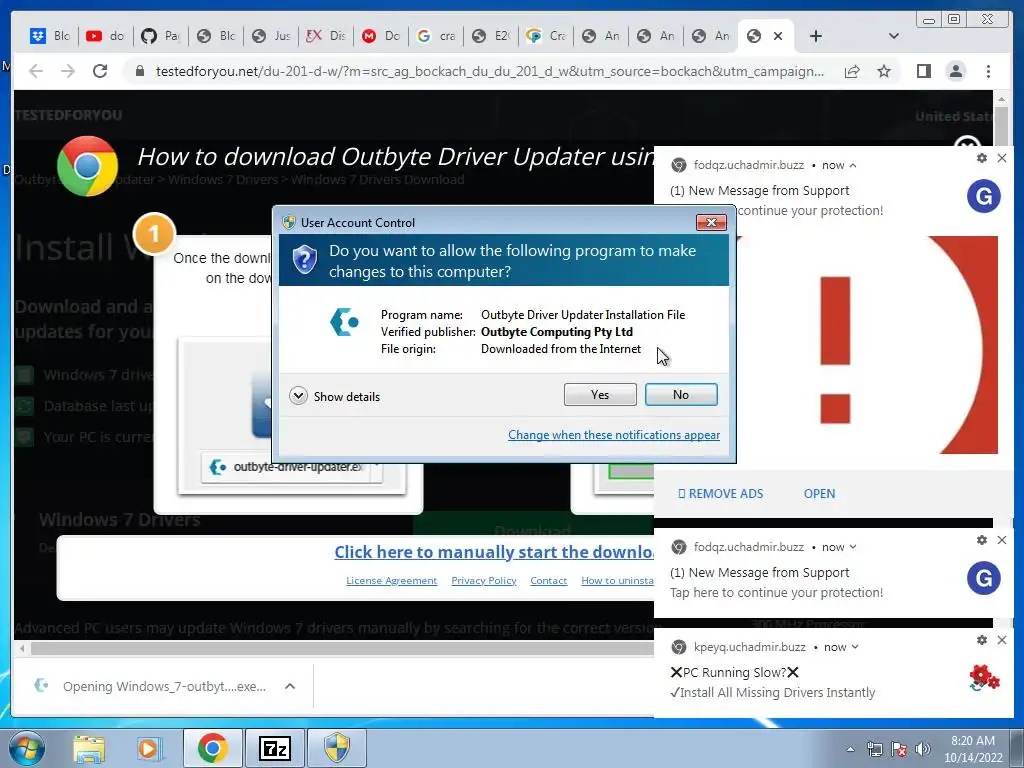Dismiss the first fodqz.uchadmir.buzz notification
Screen dimensions: 1024x768
pyautogui.click(x=1002, y=158)
